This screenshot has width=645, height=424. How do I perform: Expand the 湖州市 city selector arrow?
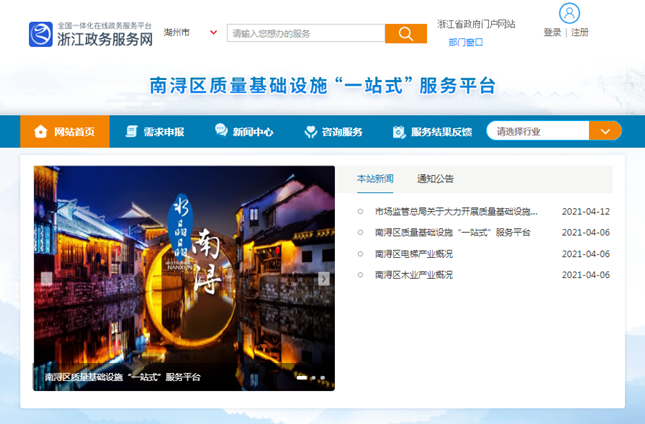click(213, 32)
